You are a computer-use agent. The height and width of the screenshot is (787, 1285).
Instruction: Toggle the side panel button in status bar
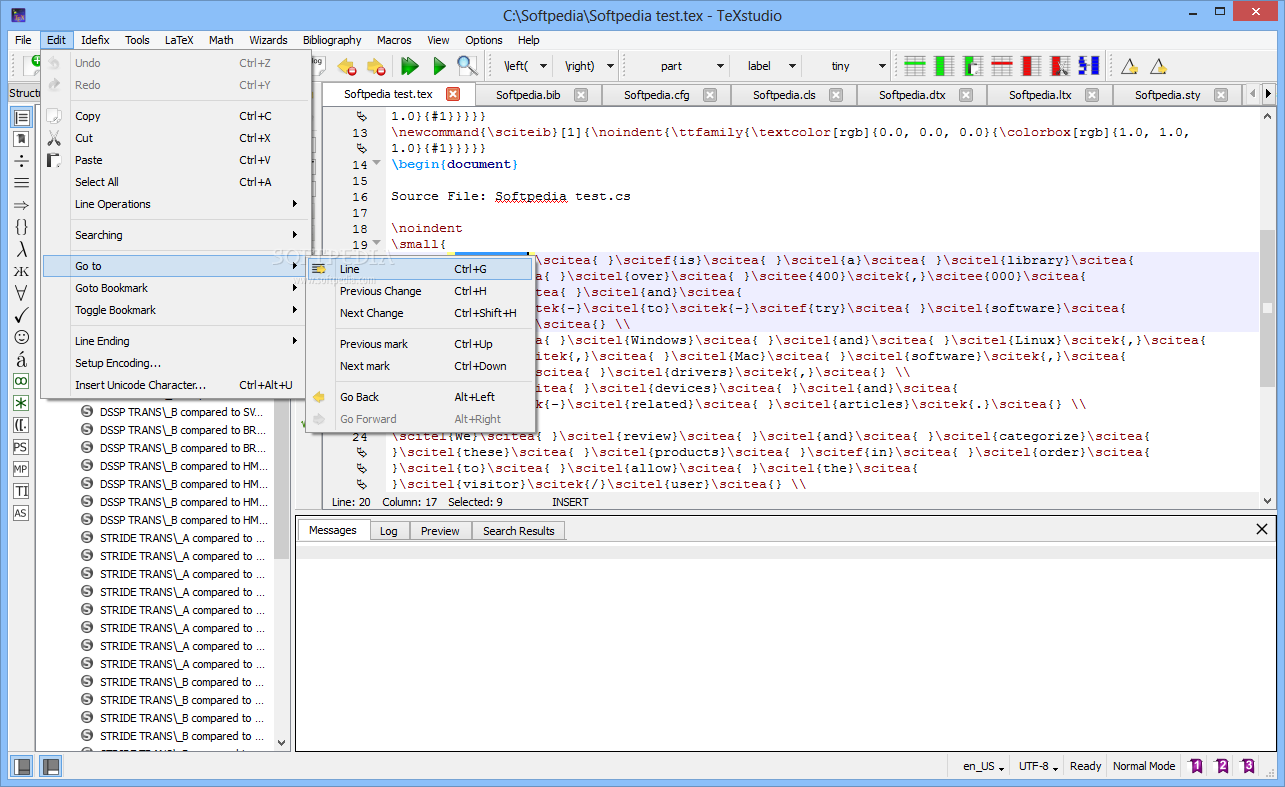click(x=21, y=766)
